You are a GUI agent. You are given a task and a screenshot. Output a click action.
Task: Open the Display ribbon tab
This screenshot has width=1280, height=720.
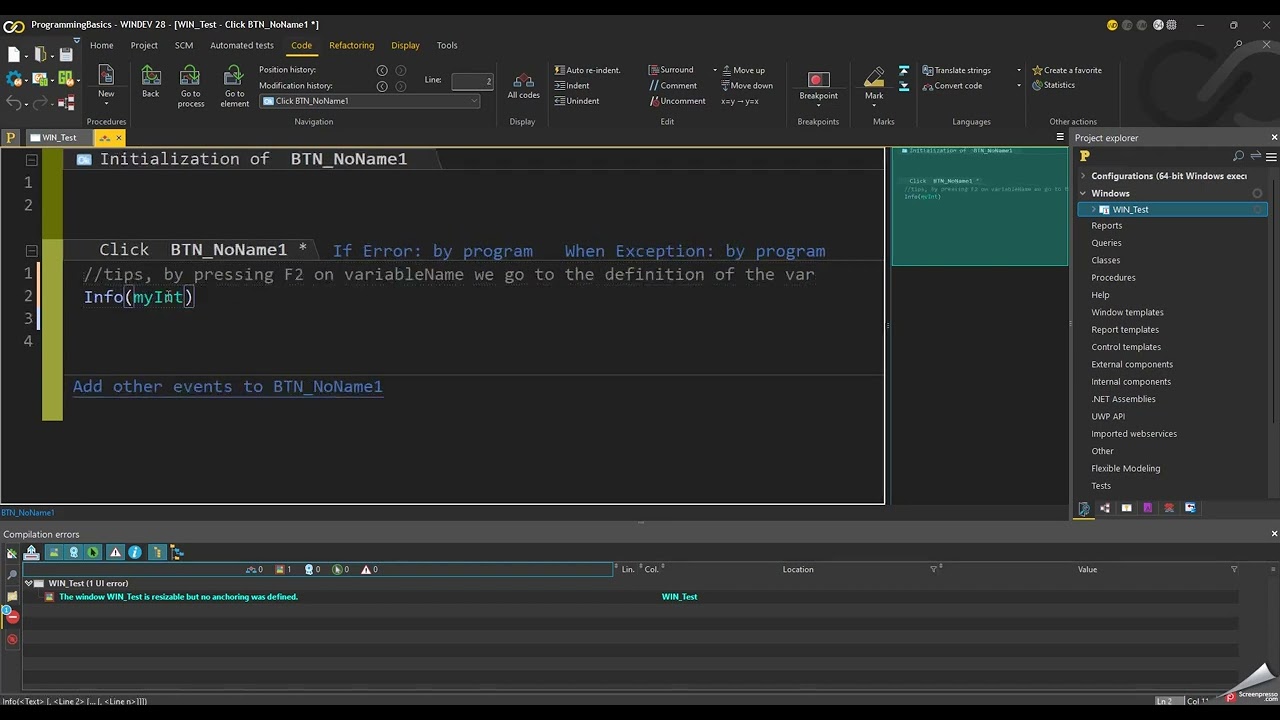(x=405, y=45)
